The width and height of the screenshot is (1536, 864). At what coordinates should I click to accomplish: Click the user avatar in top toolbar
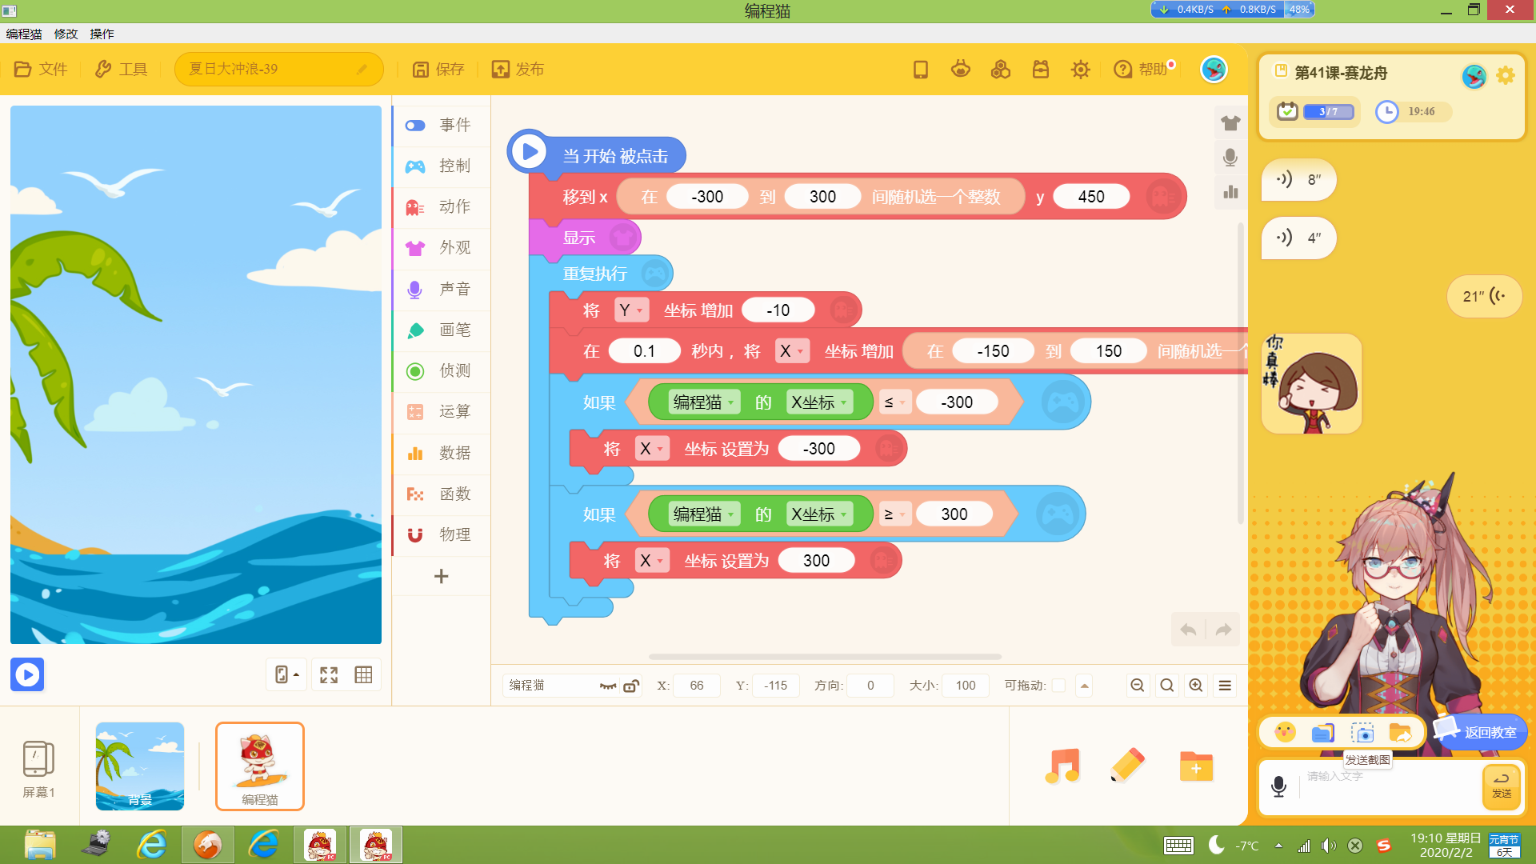(1213, 69)
